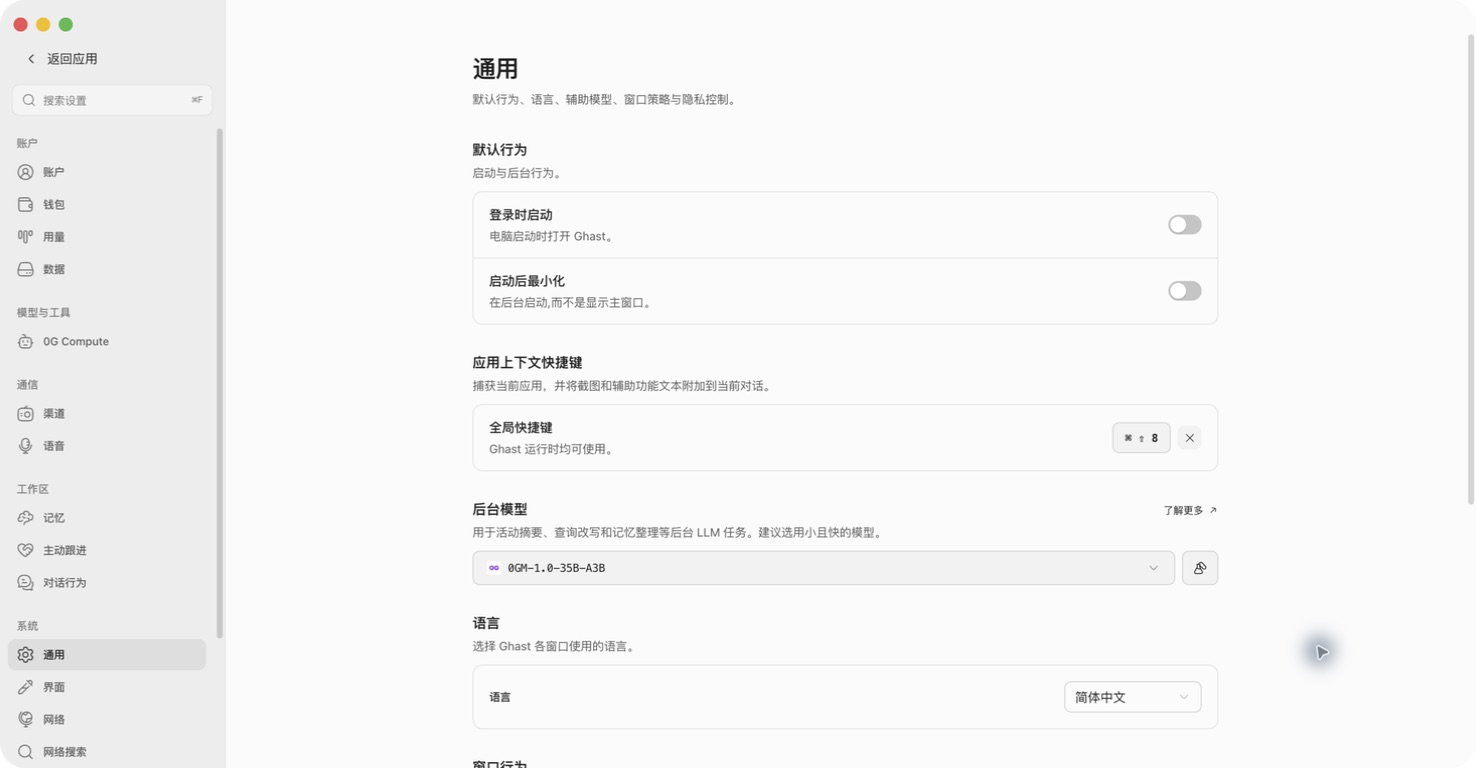This screenshot has height=768, width=1476.
Task: Open 钱包 wallet icon in sidebar
Action: [x=26, y=204]
